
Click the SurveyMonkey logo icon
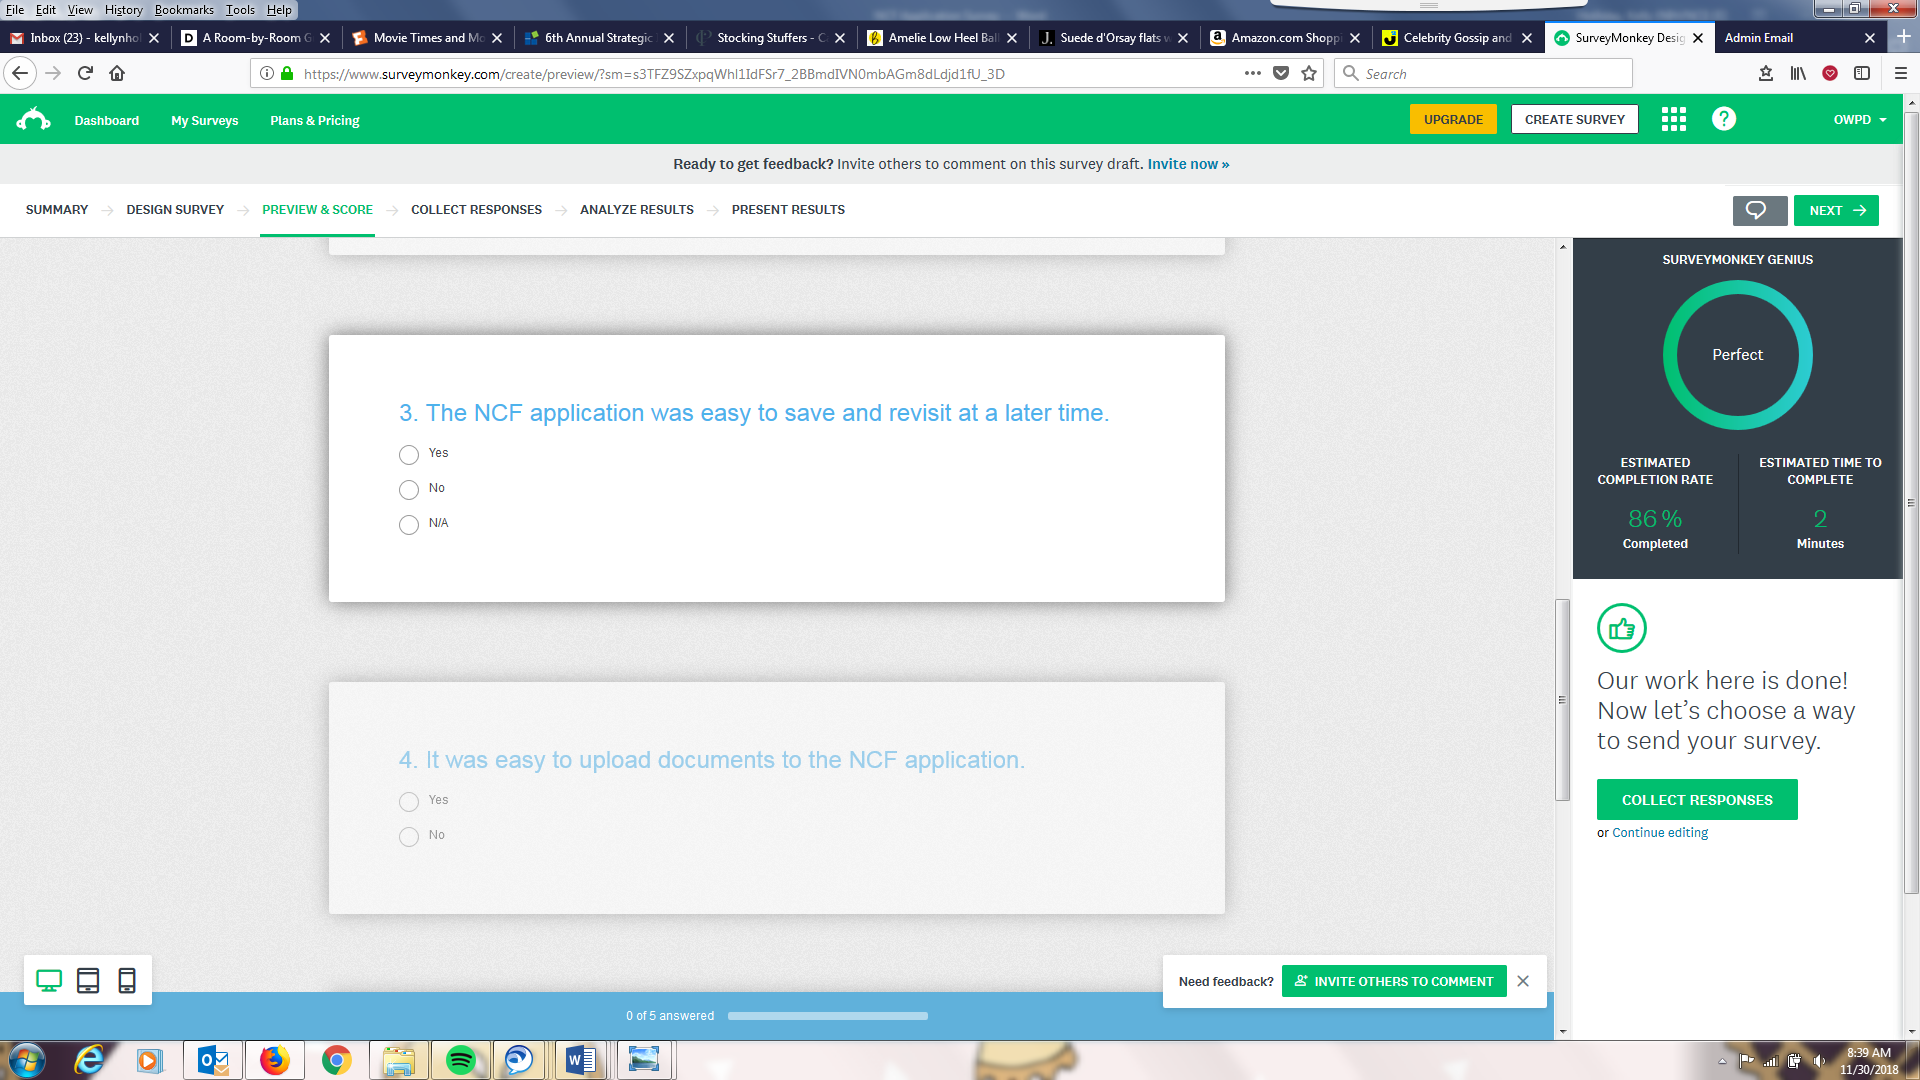pyautogui.click(x=33, y=120)
